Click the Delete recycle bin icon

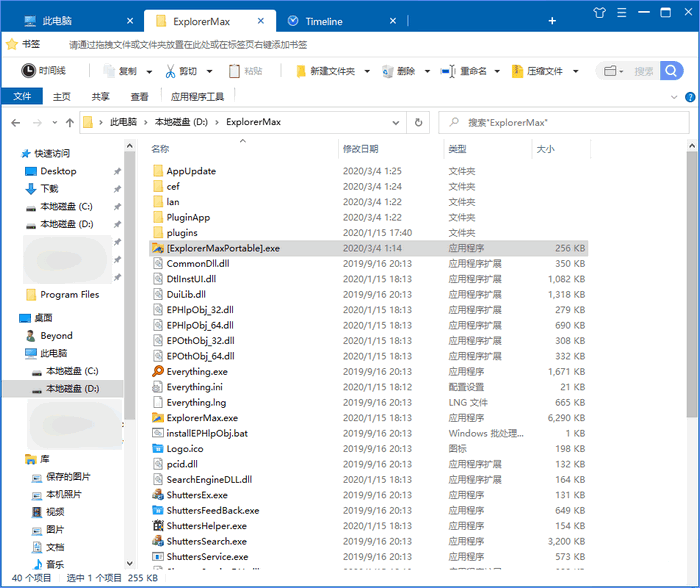click(388, 71)
